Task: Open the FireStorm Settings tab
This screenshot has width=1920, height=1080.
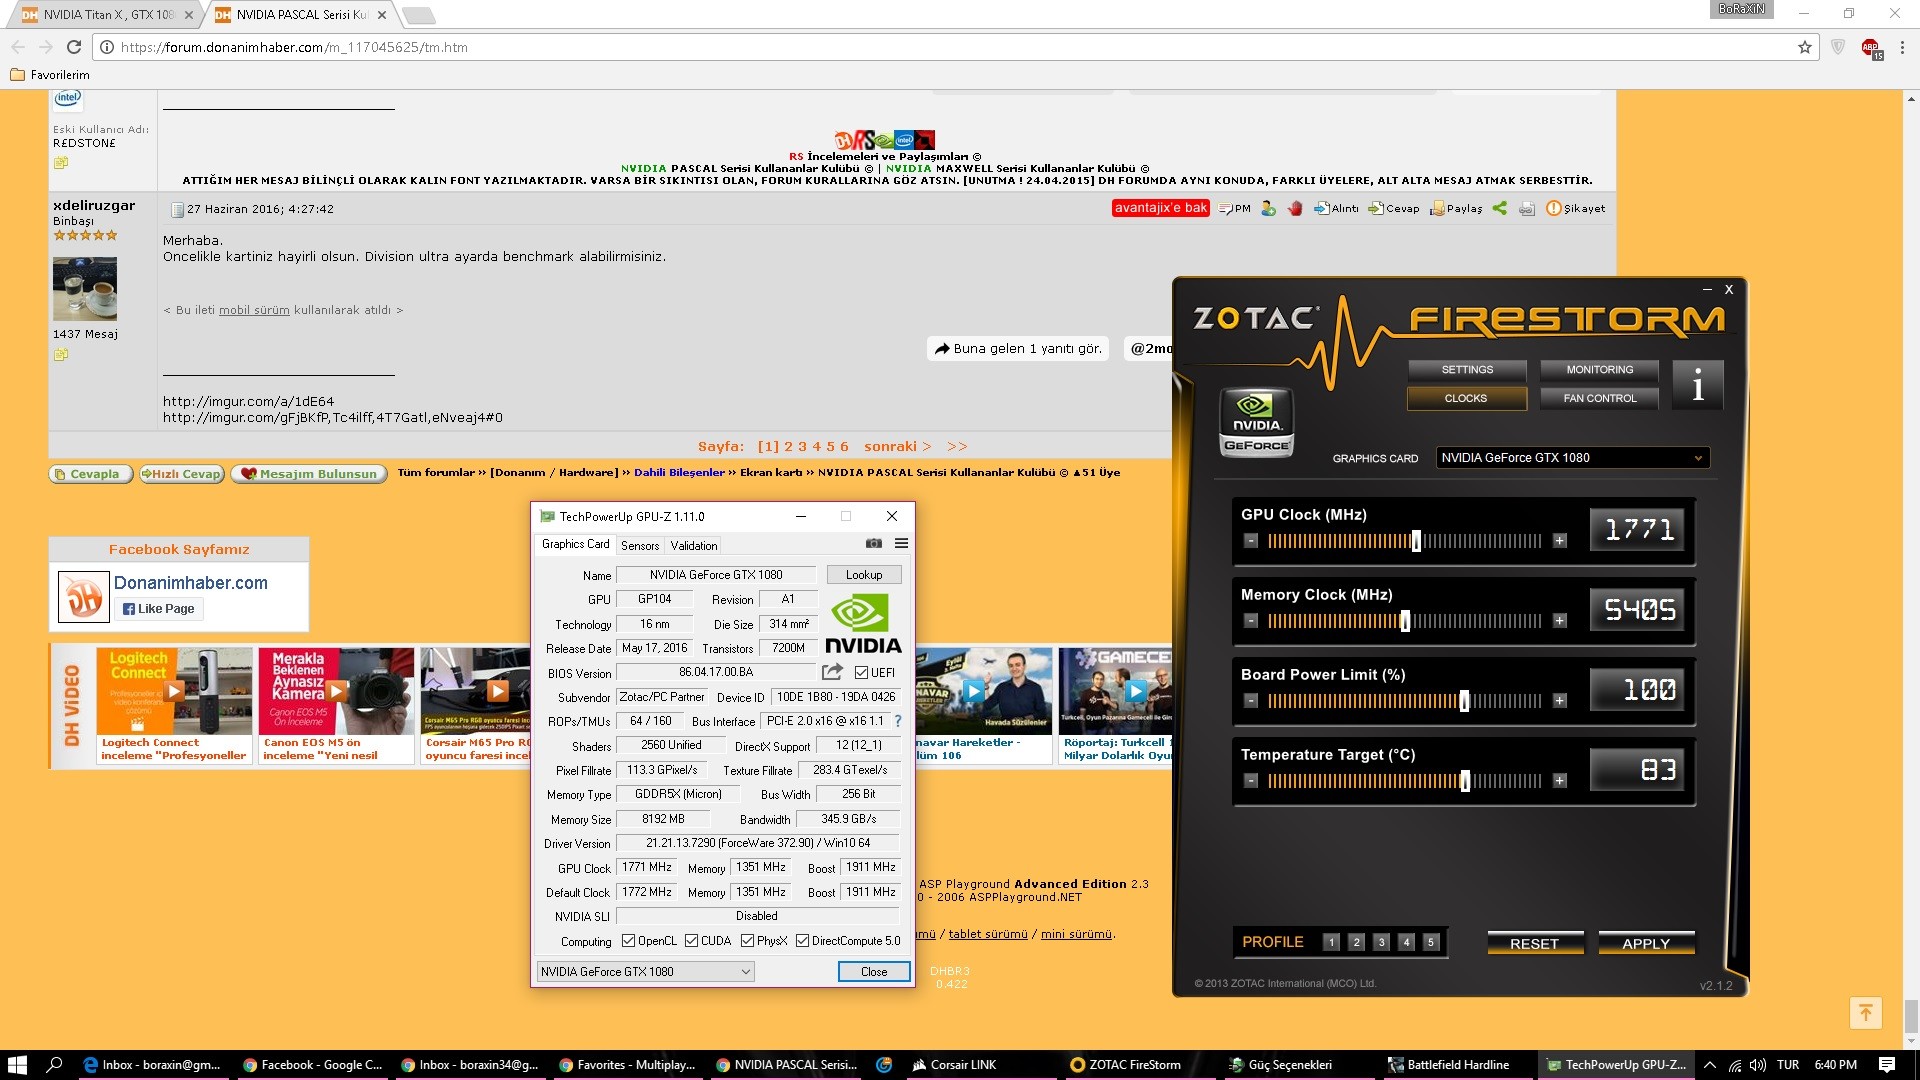Action: coord(1467,370)
